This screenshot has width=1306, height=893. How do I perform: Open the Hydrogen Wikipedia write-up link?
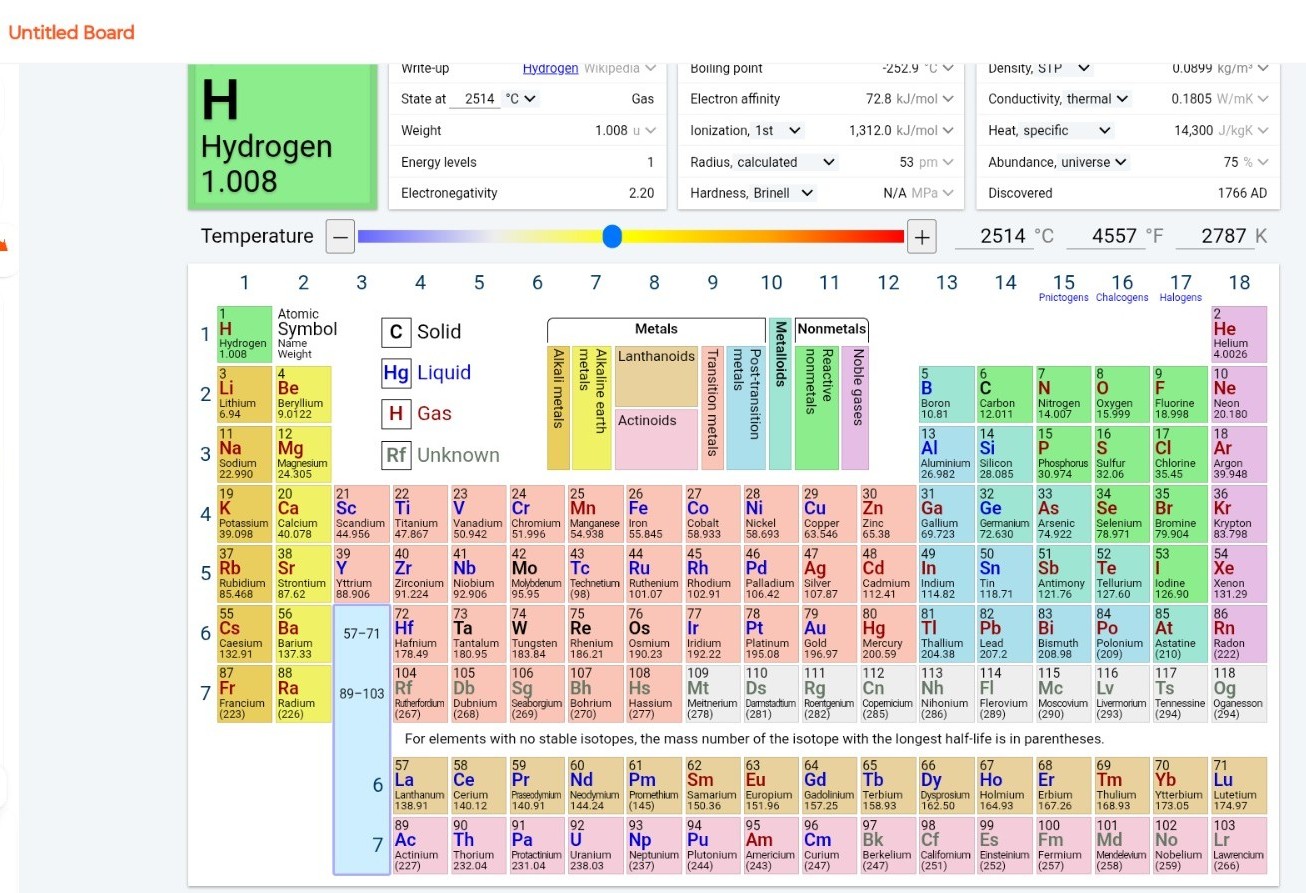(x=550, y=68)
